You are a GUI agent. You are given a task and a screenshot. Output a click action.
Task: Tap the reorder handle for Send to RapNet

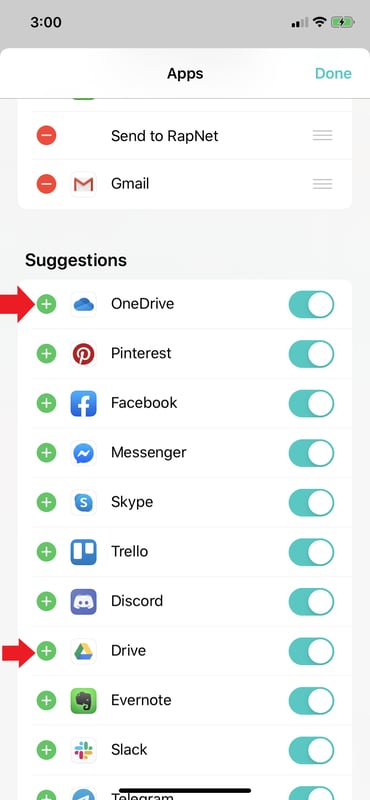tap(323, 136)
